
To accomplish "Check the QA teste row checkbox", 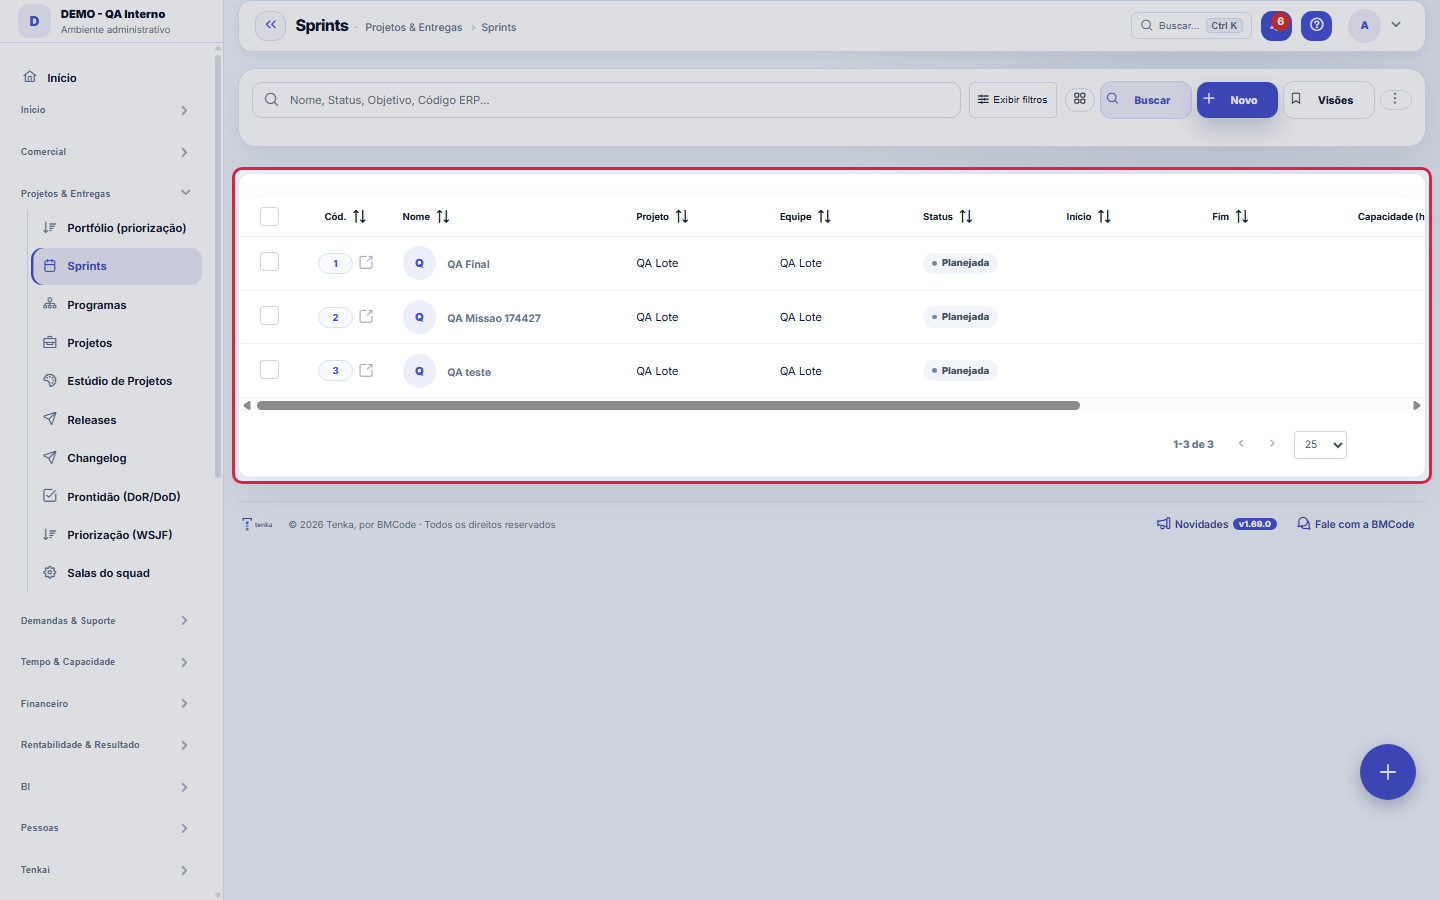I will pos(269,370).
